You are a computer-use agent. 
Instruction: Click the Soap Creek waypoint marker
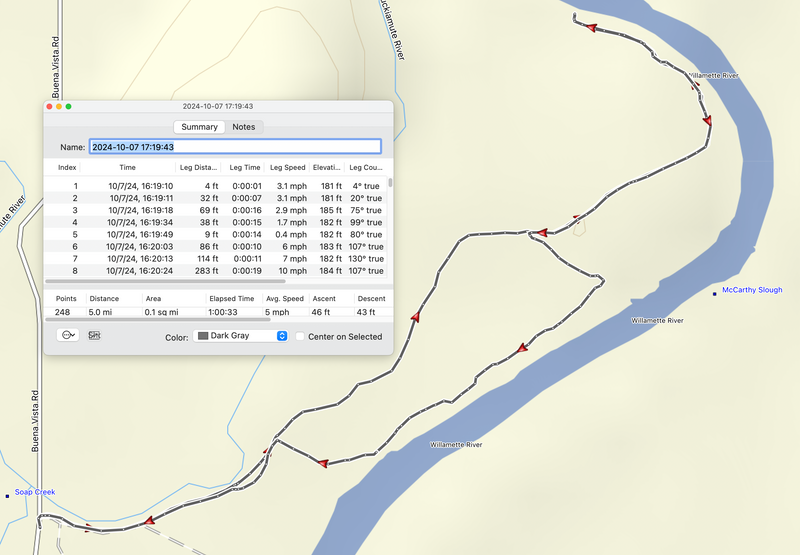tap(8, 494)
